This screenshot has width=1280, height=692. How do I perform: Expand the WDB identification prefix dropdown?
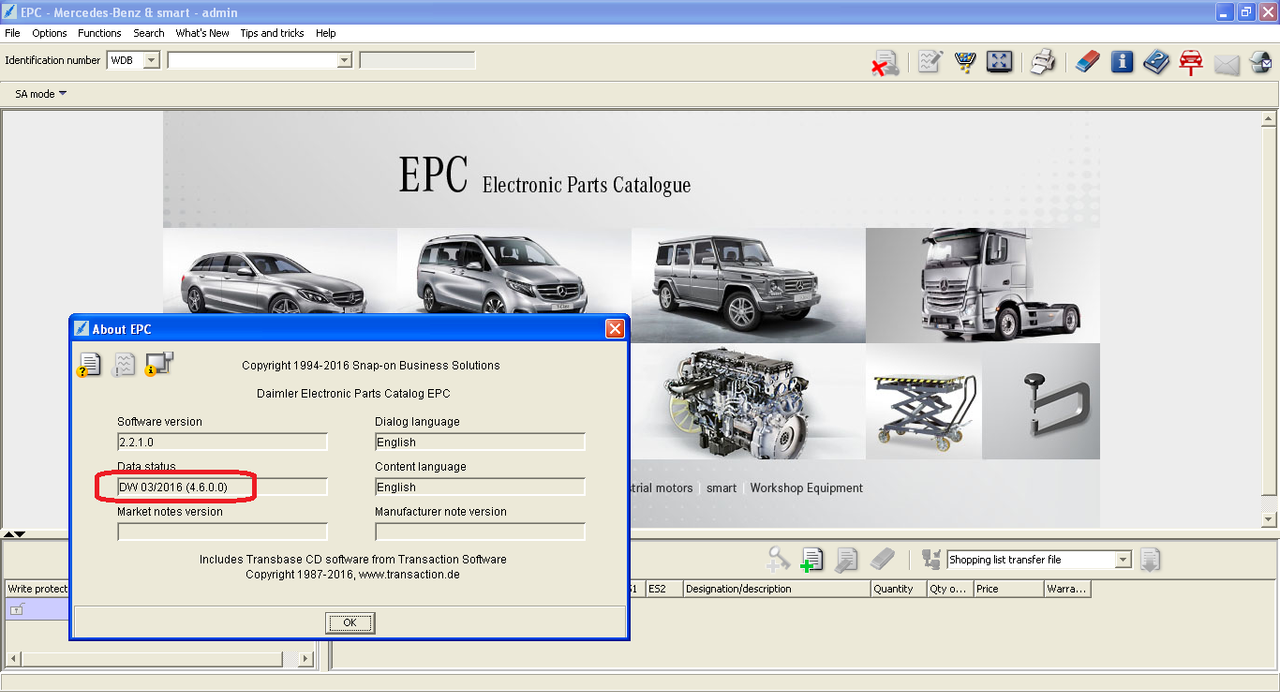[x=150, y=60]
